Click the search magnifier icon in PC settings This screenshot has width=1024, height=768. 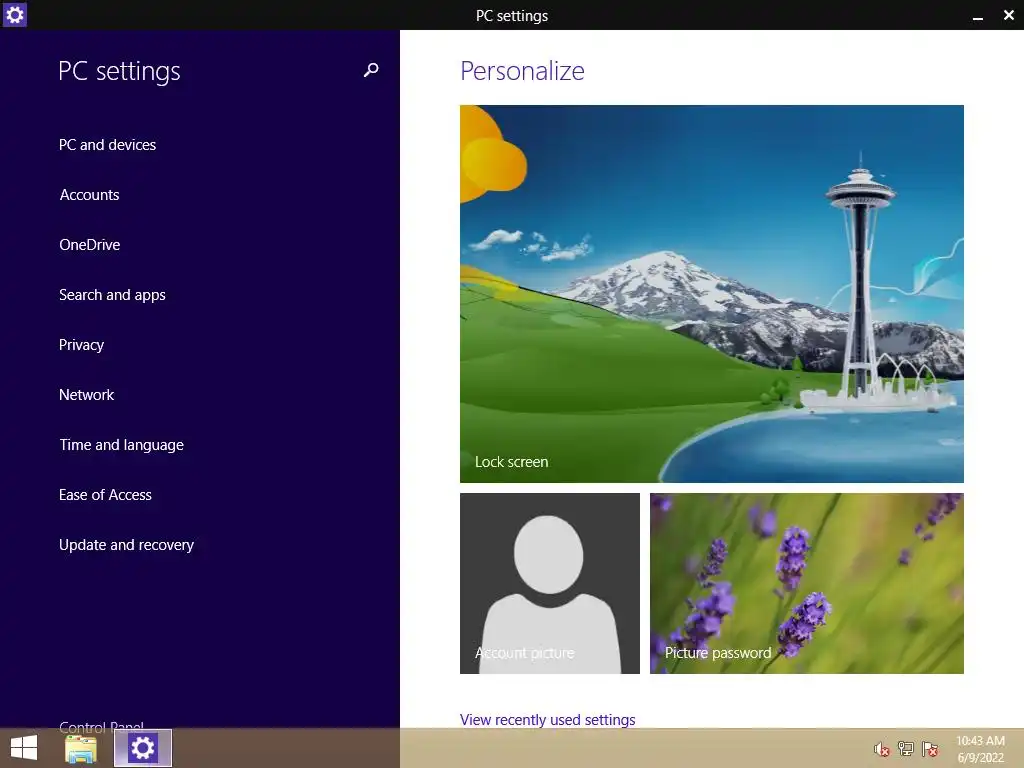click(x=371, y=70)
